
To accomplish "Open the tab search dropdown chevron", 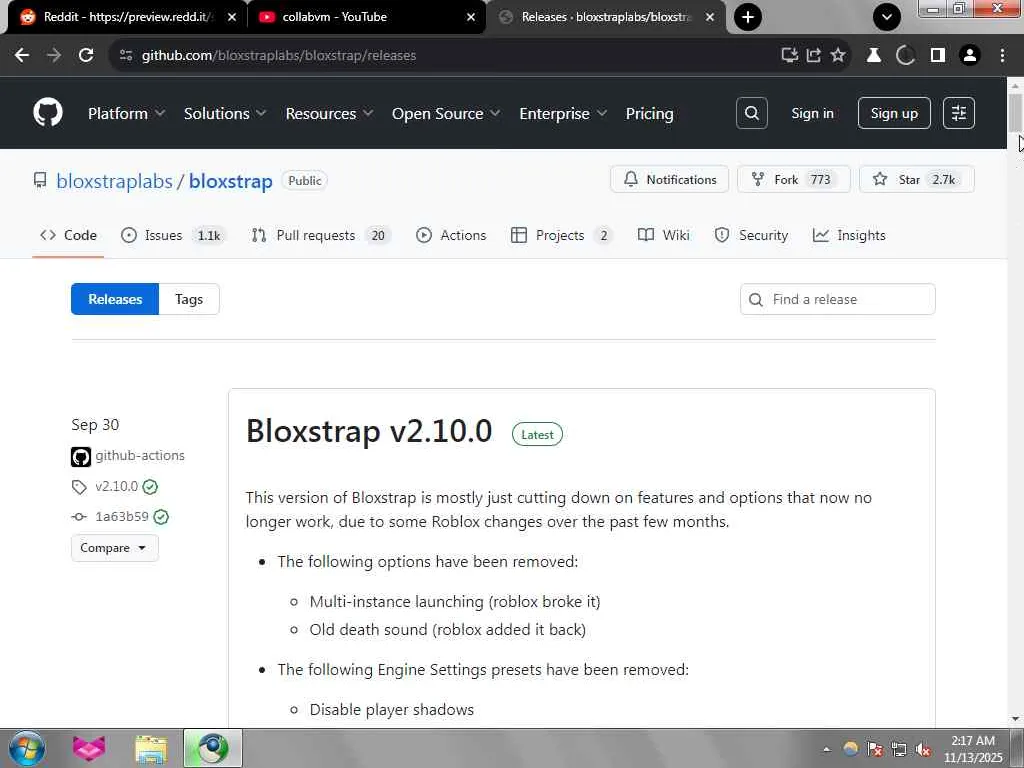I will (x=887, y=17).
